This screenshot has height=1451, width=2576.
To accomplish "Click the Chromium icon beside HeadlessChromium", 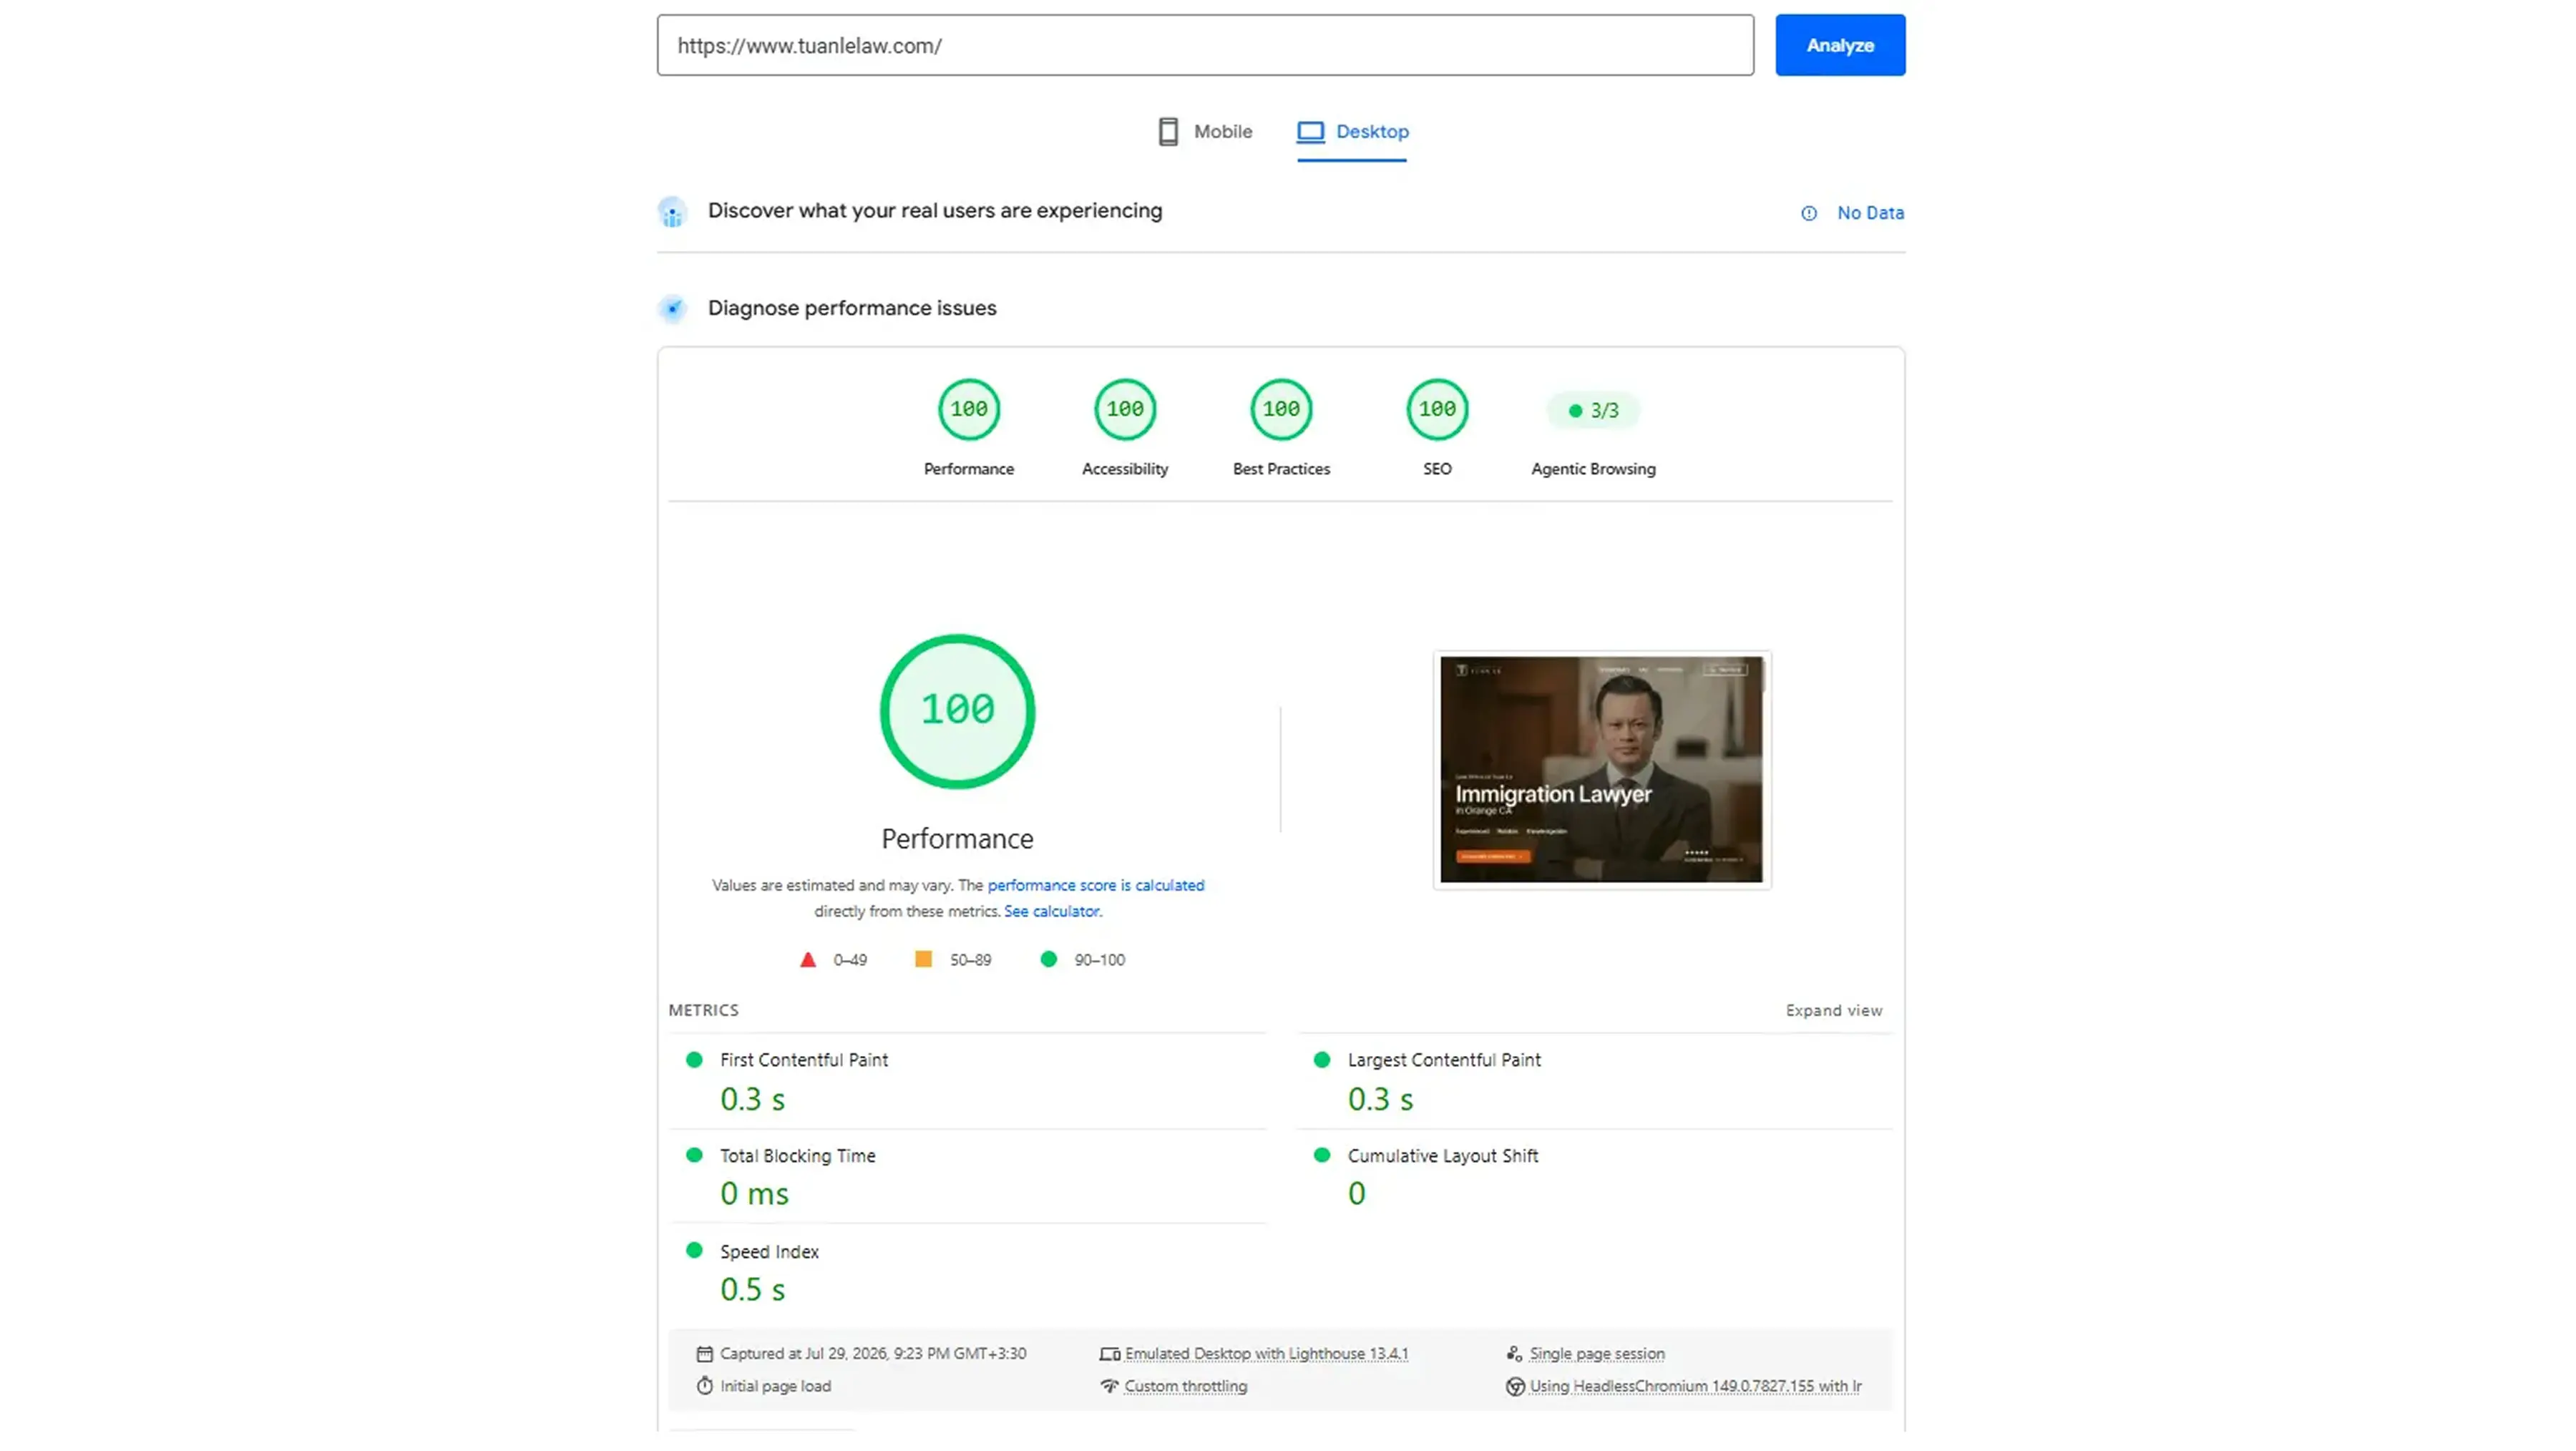I will (x=1515, y=1386).
